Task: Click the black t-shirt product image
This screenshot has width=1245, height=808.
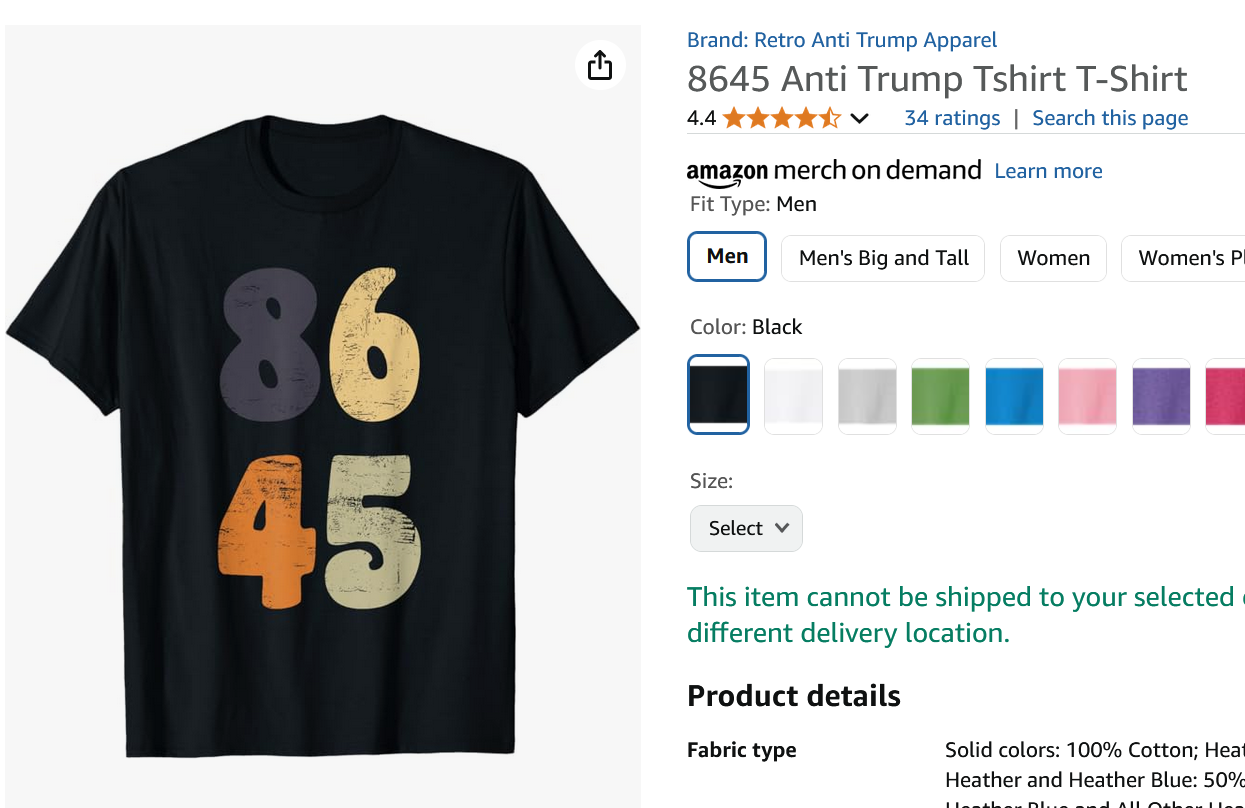Action: click(x=322, y=430)
